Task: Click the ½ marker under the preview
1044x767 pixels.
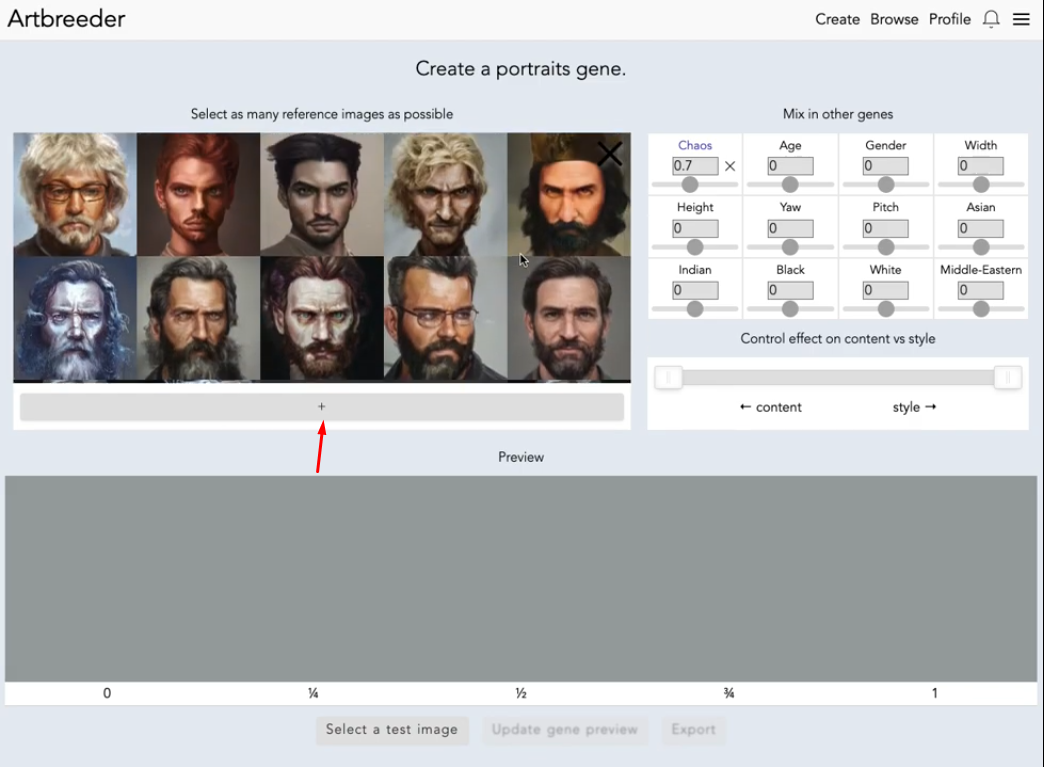Action: point(521,692)
